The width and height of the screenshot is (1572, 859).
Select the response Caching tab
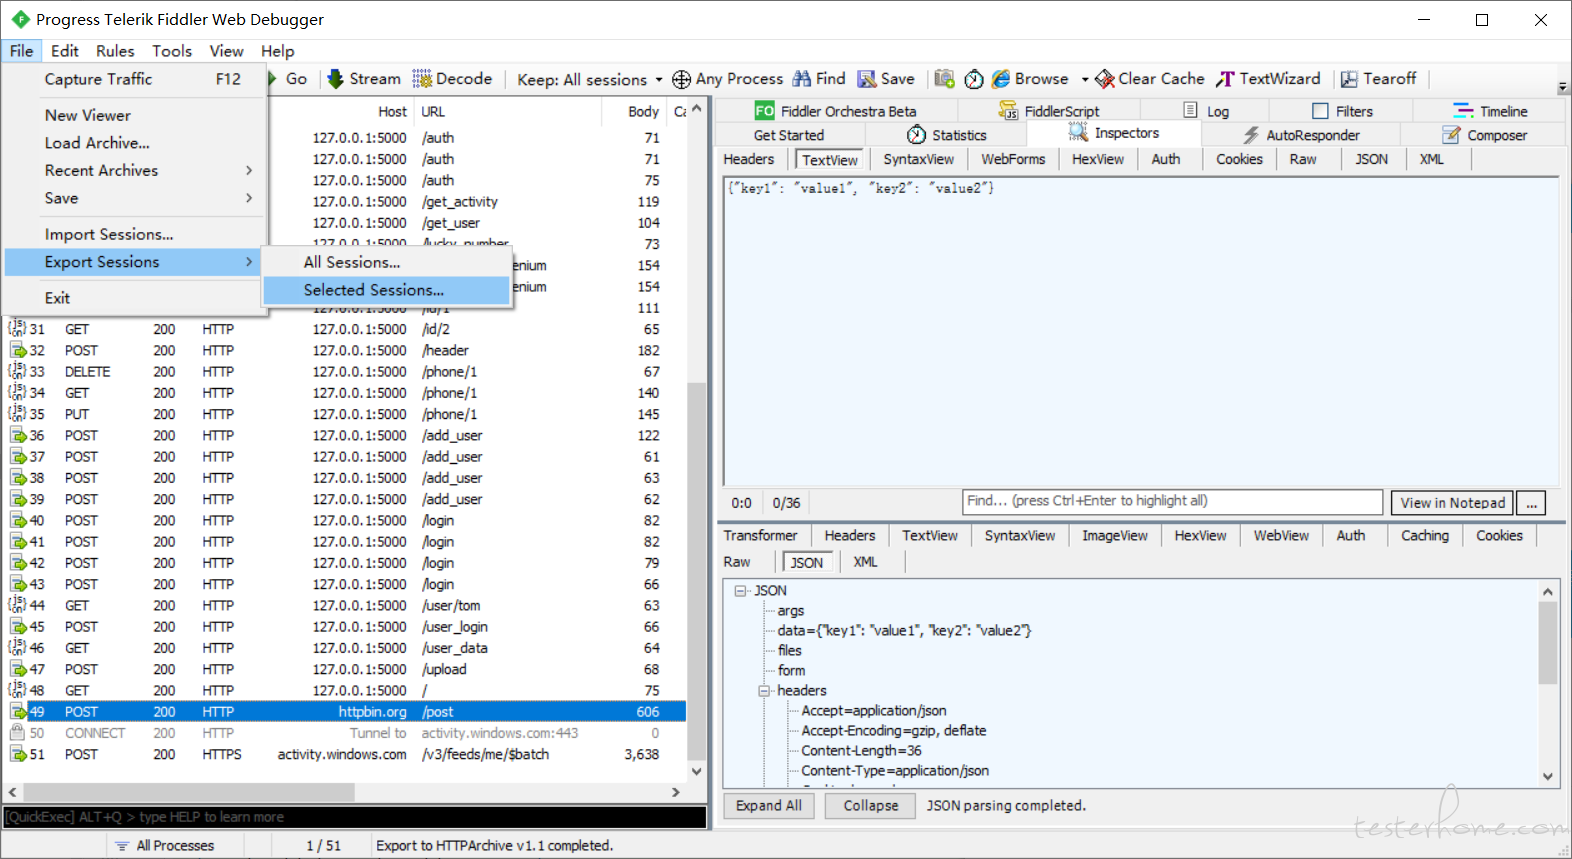coord(1425,536)
